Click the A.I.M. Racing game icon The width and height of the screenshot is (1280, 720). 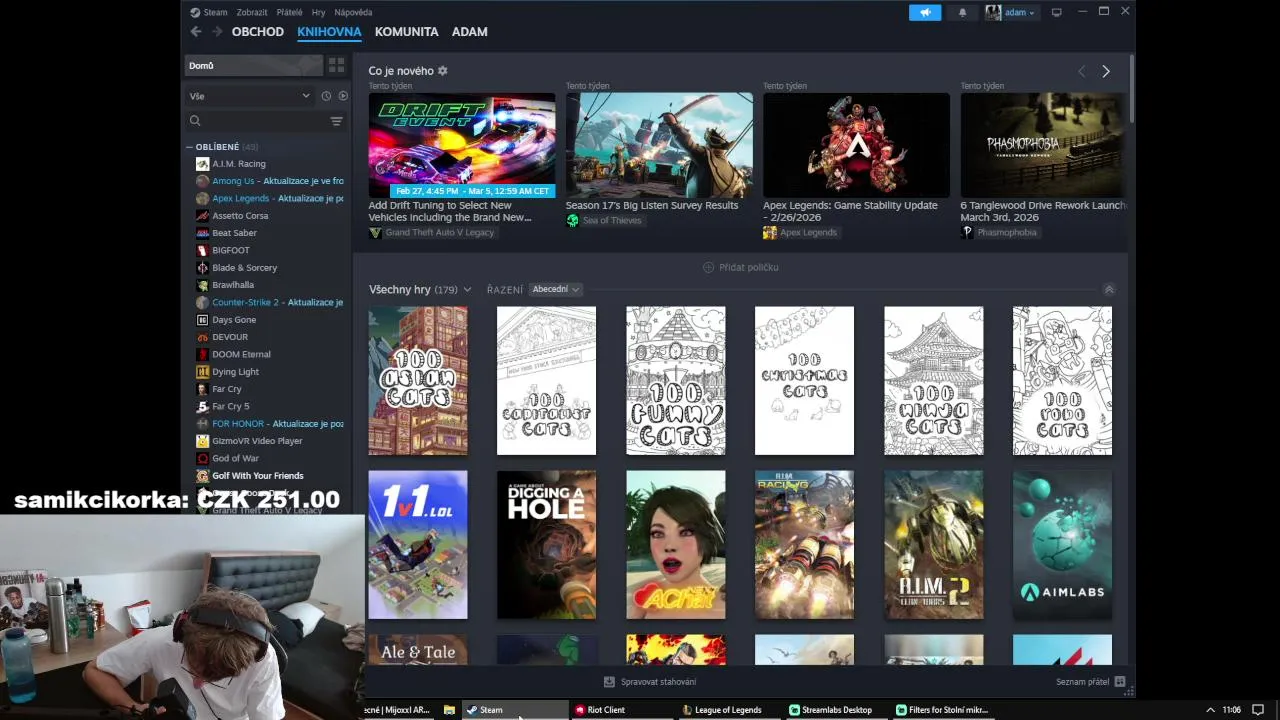203,164
